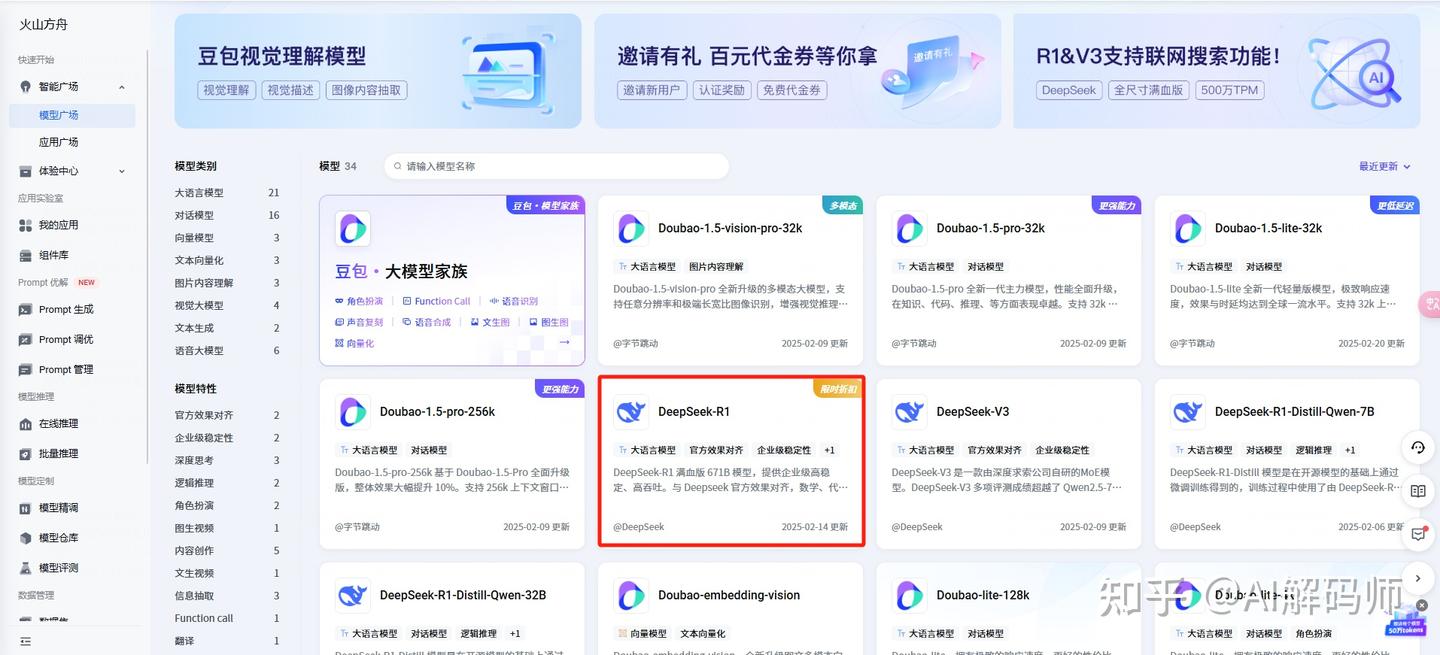The height and width of the screenshot is (655, 1440).
Task: Click the 组件库 icon
Action: [26, 255]
